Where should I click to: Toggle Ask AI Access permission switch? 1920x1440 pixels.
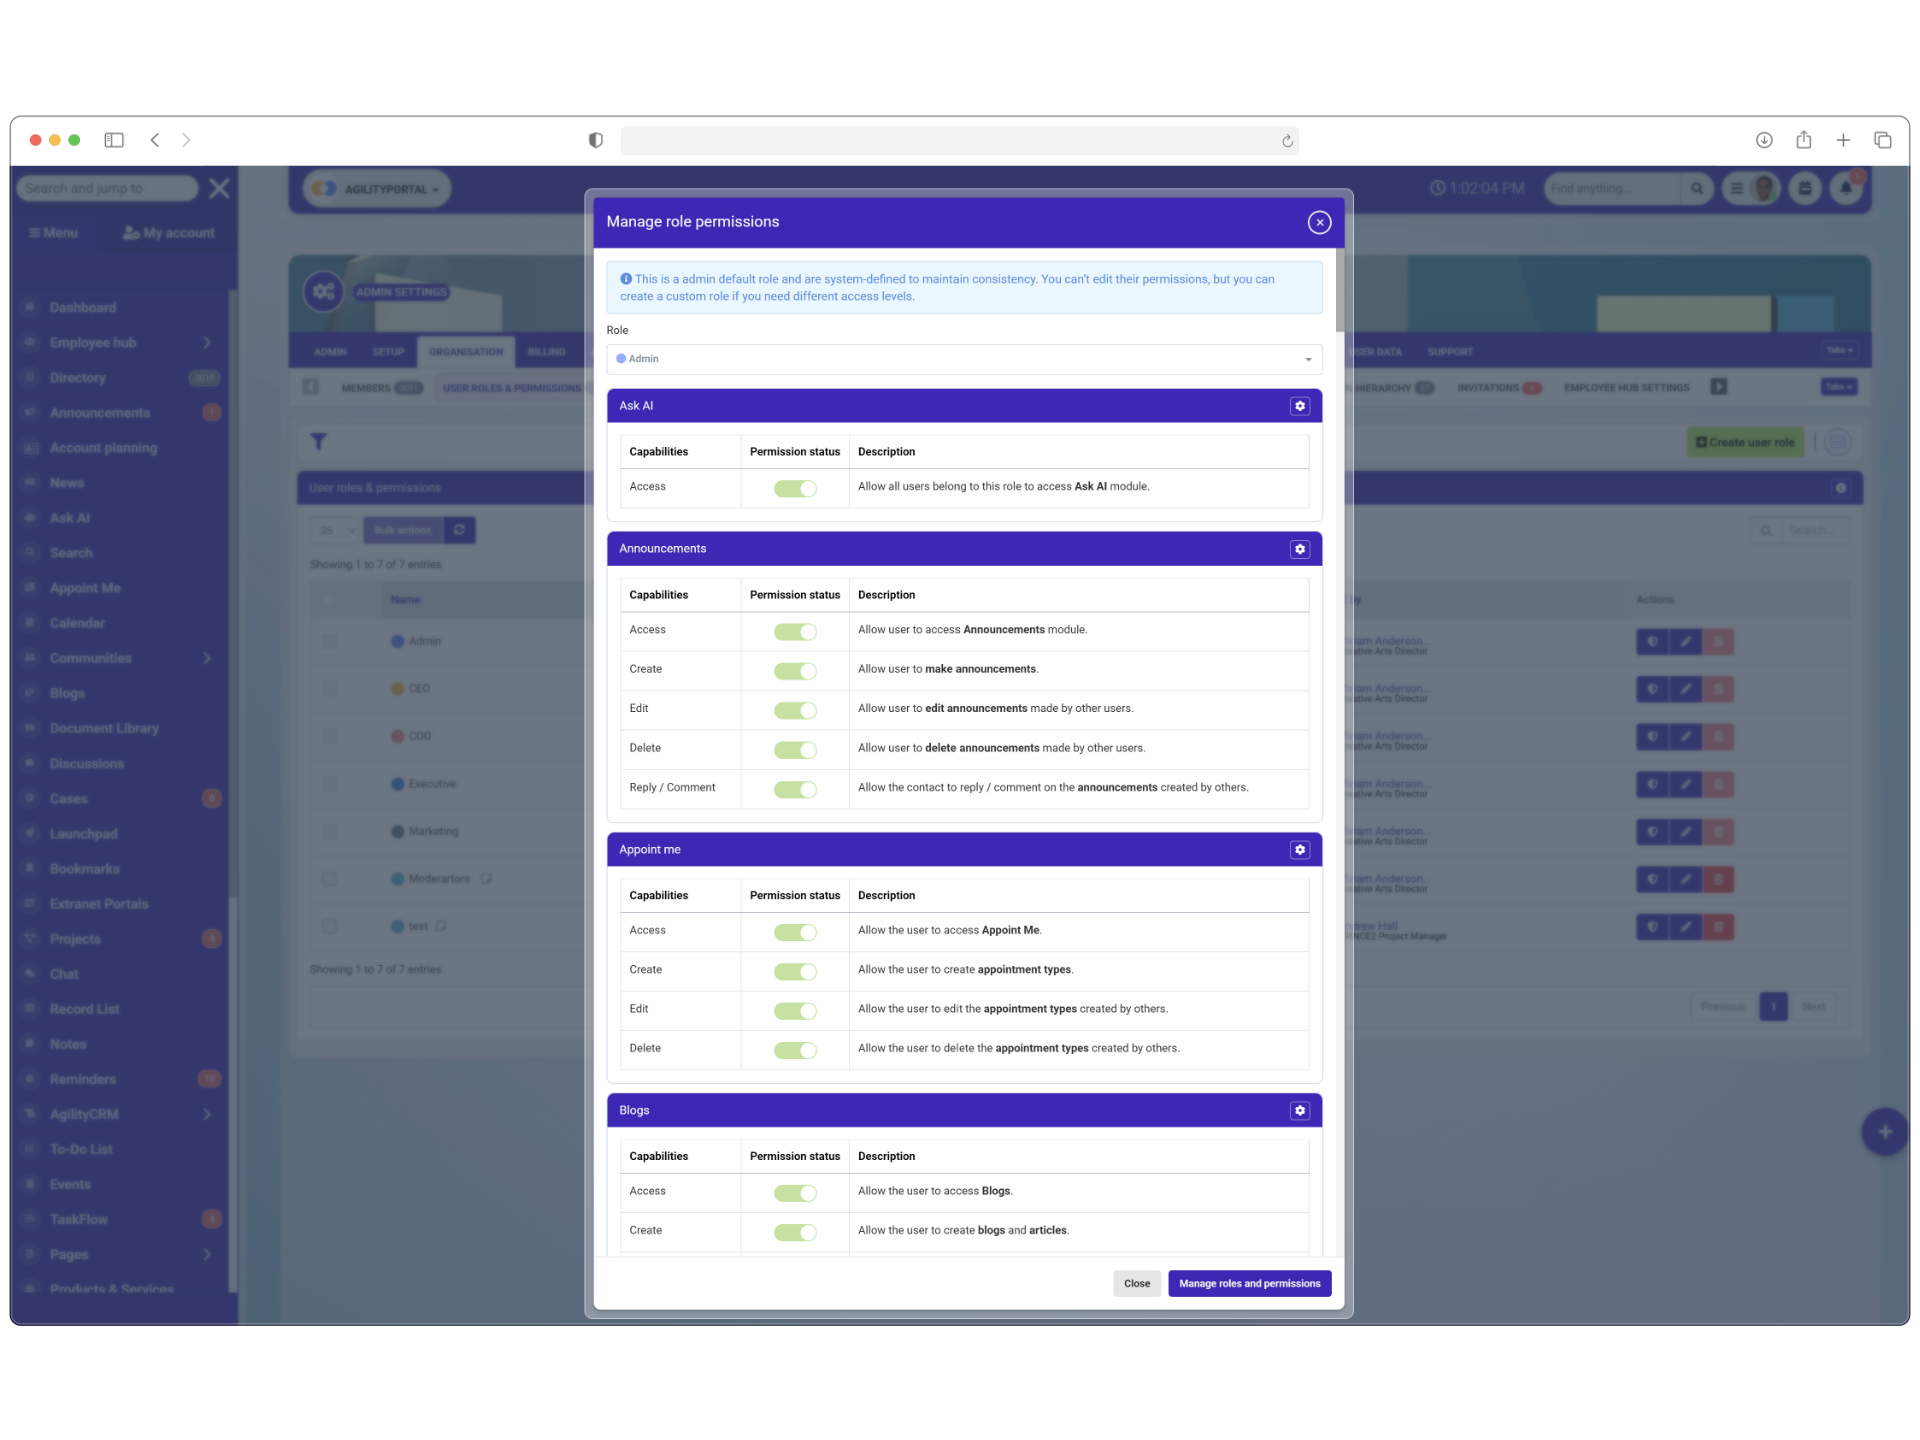[795, 489]
